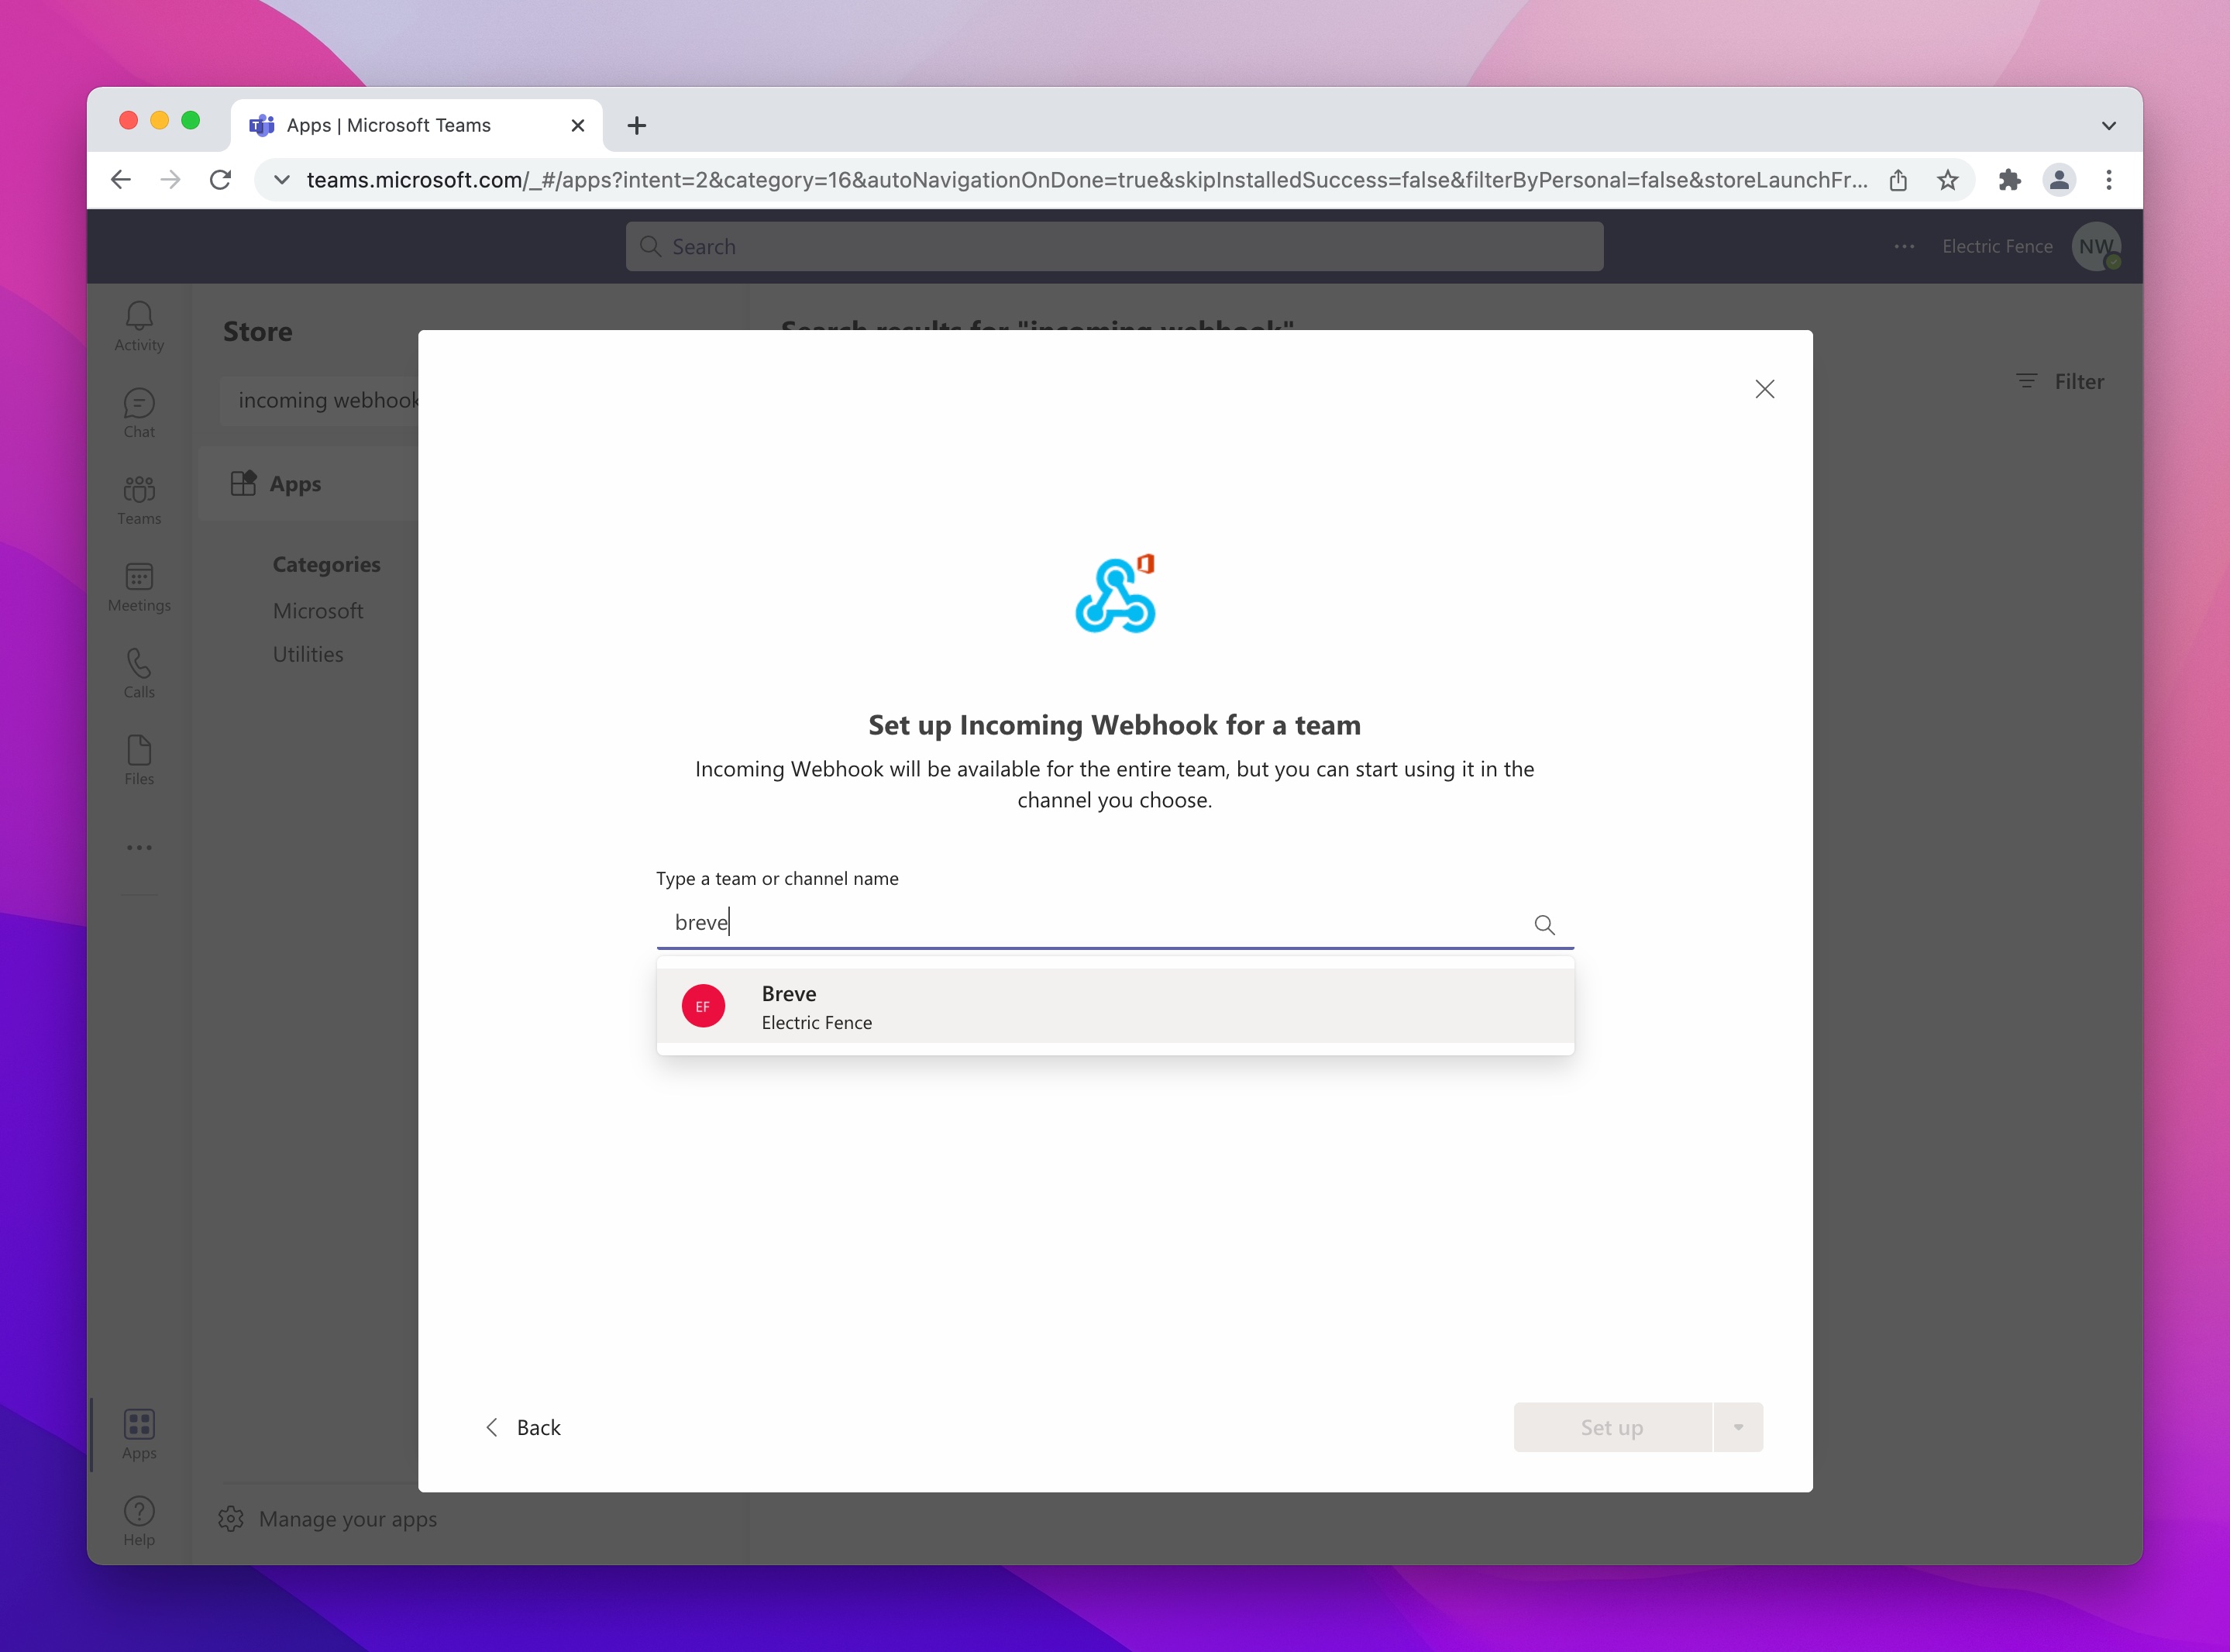The image size is (2230, 1652).
Task: Go forward in the browser
Action: click(x=170, y=180)
